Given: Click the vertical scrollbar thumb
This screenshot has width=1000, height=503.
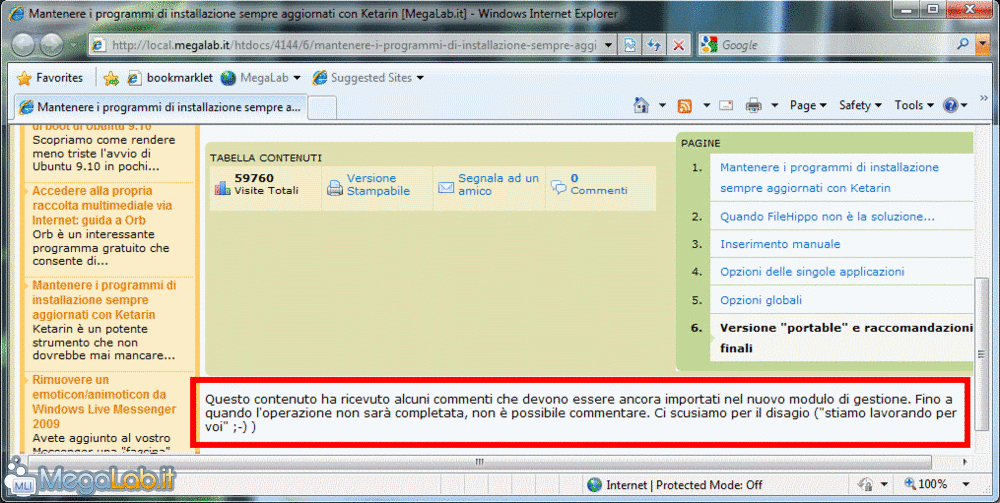Looking at the screenshot, I should (x=983, y=354).
